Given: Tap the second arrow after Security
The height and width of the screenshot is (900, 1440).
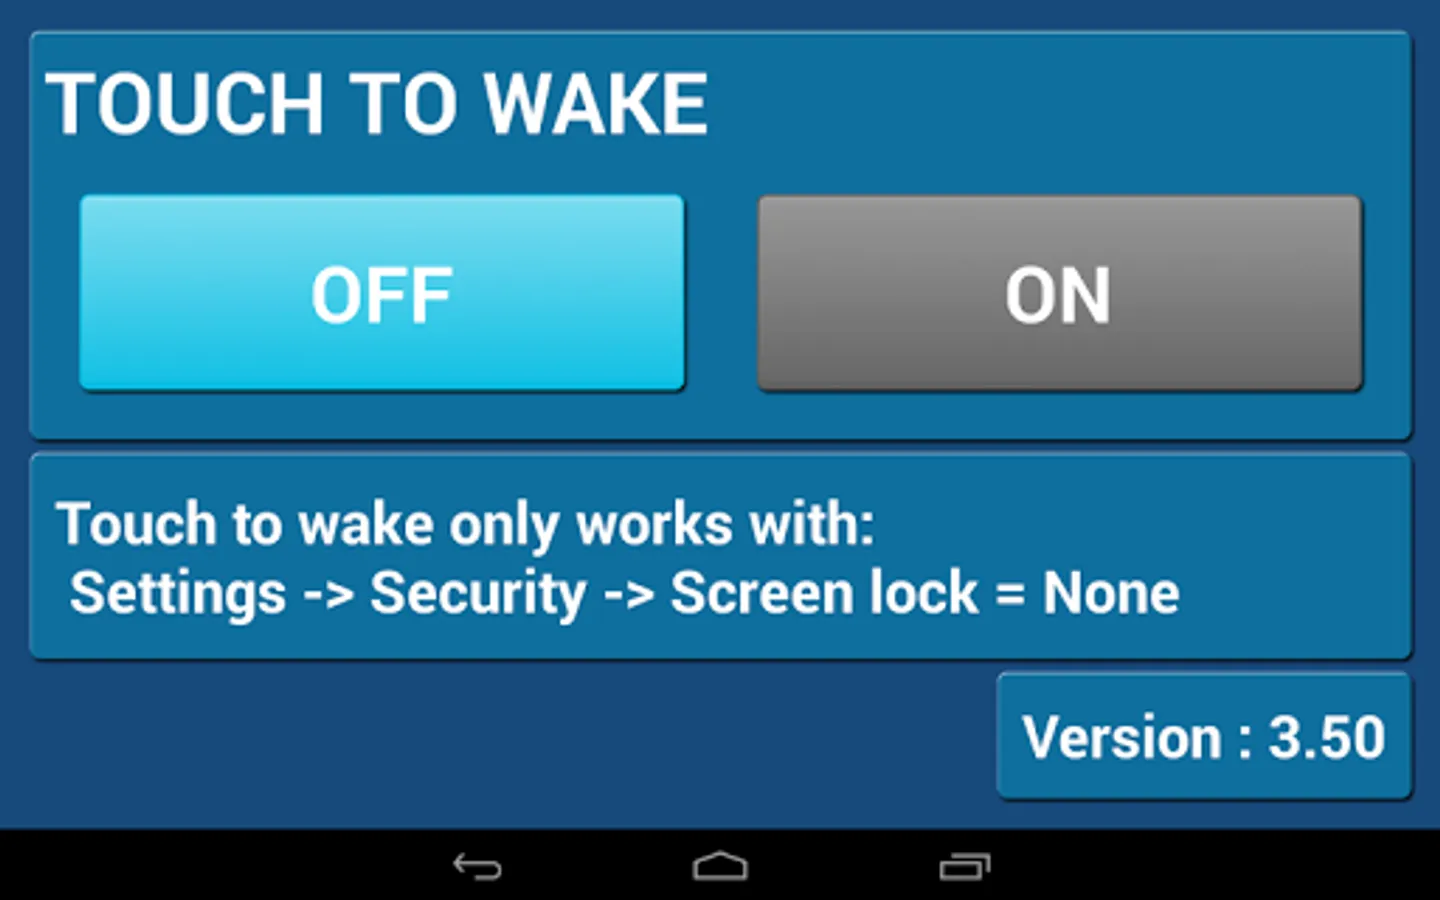Looking at the screenshot, I should 629,596.
